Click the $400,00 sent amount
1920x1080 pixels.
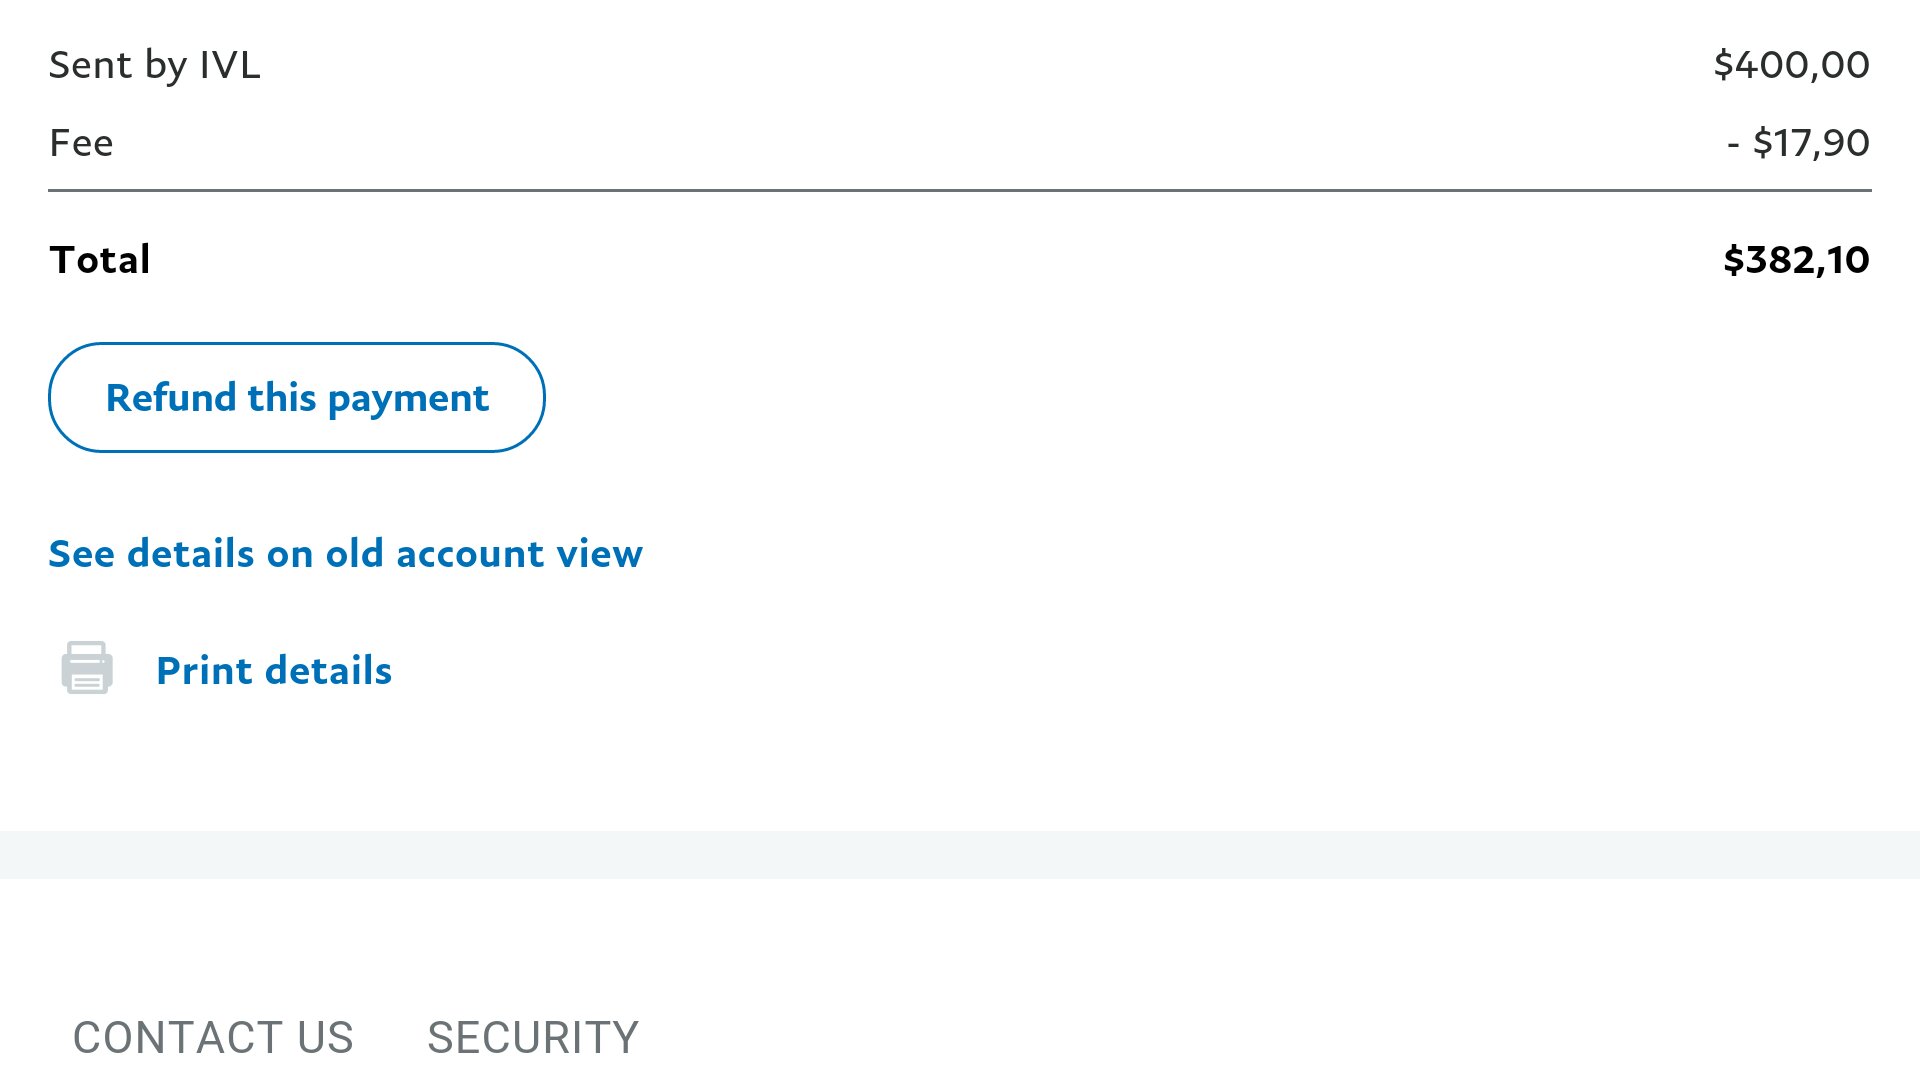pyautogui.click(x=1791, y=65)
